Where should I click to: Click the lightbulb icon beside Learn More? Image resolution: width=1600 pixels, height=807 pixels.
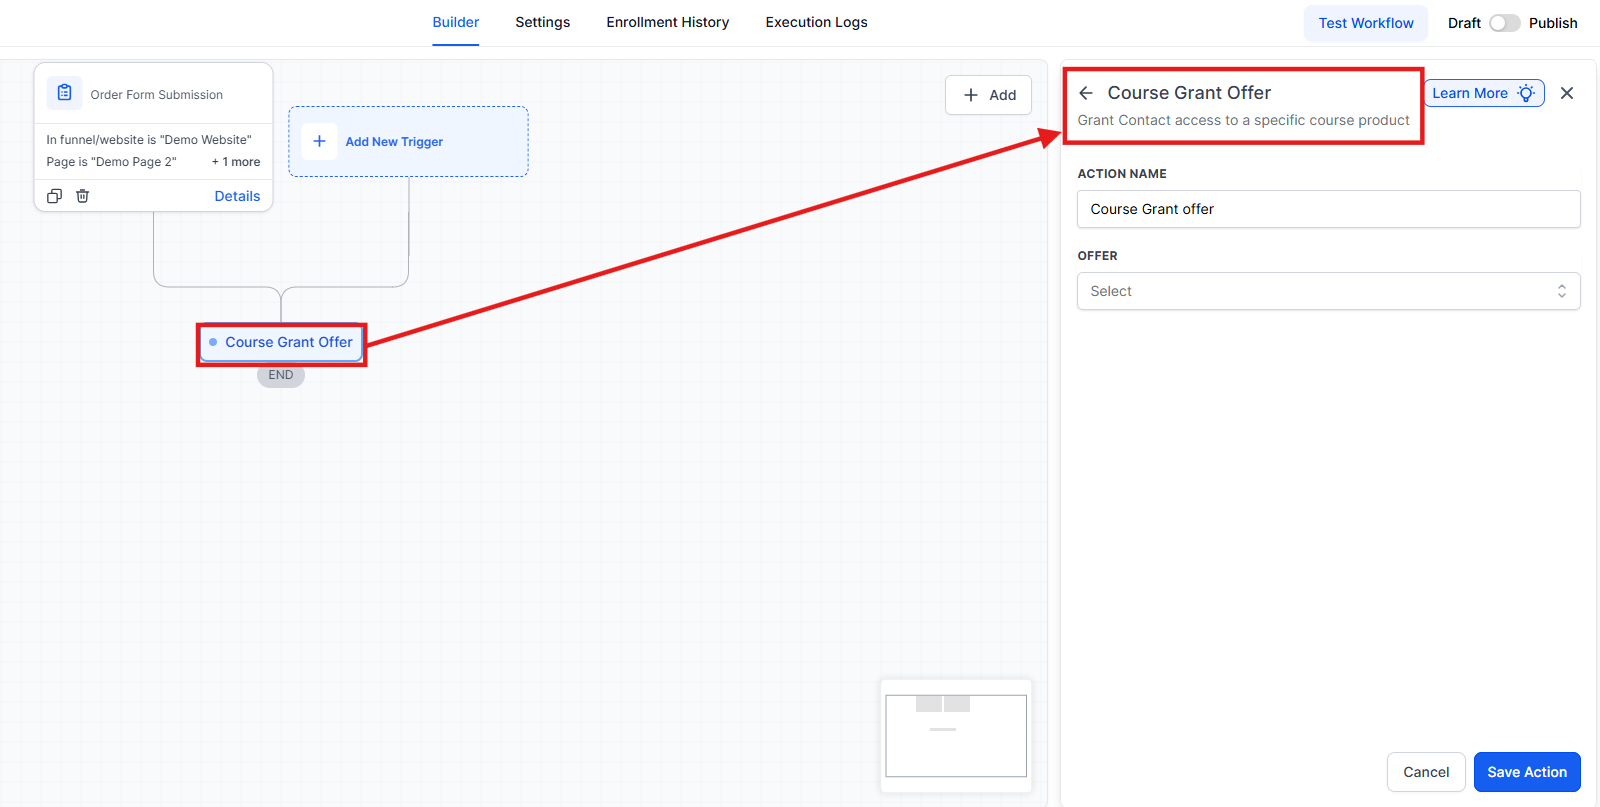click(1526, 93)
